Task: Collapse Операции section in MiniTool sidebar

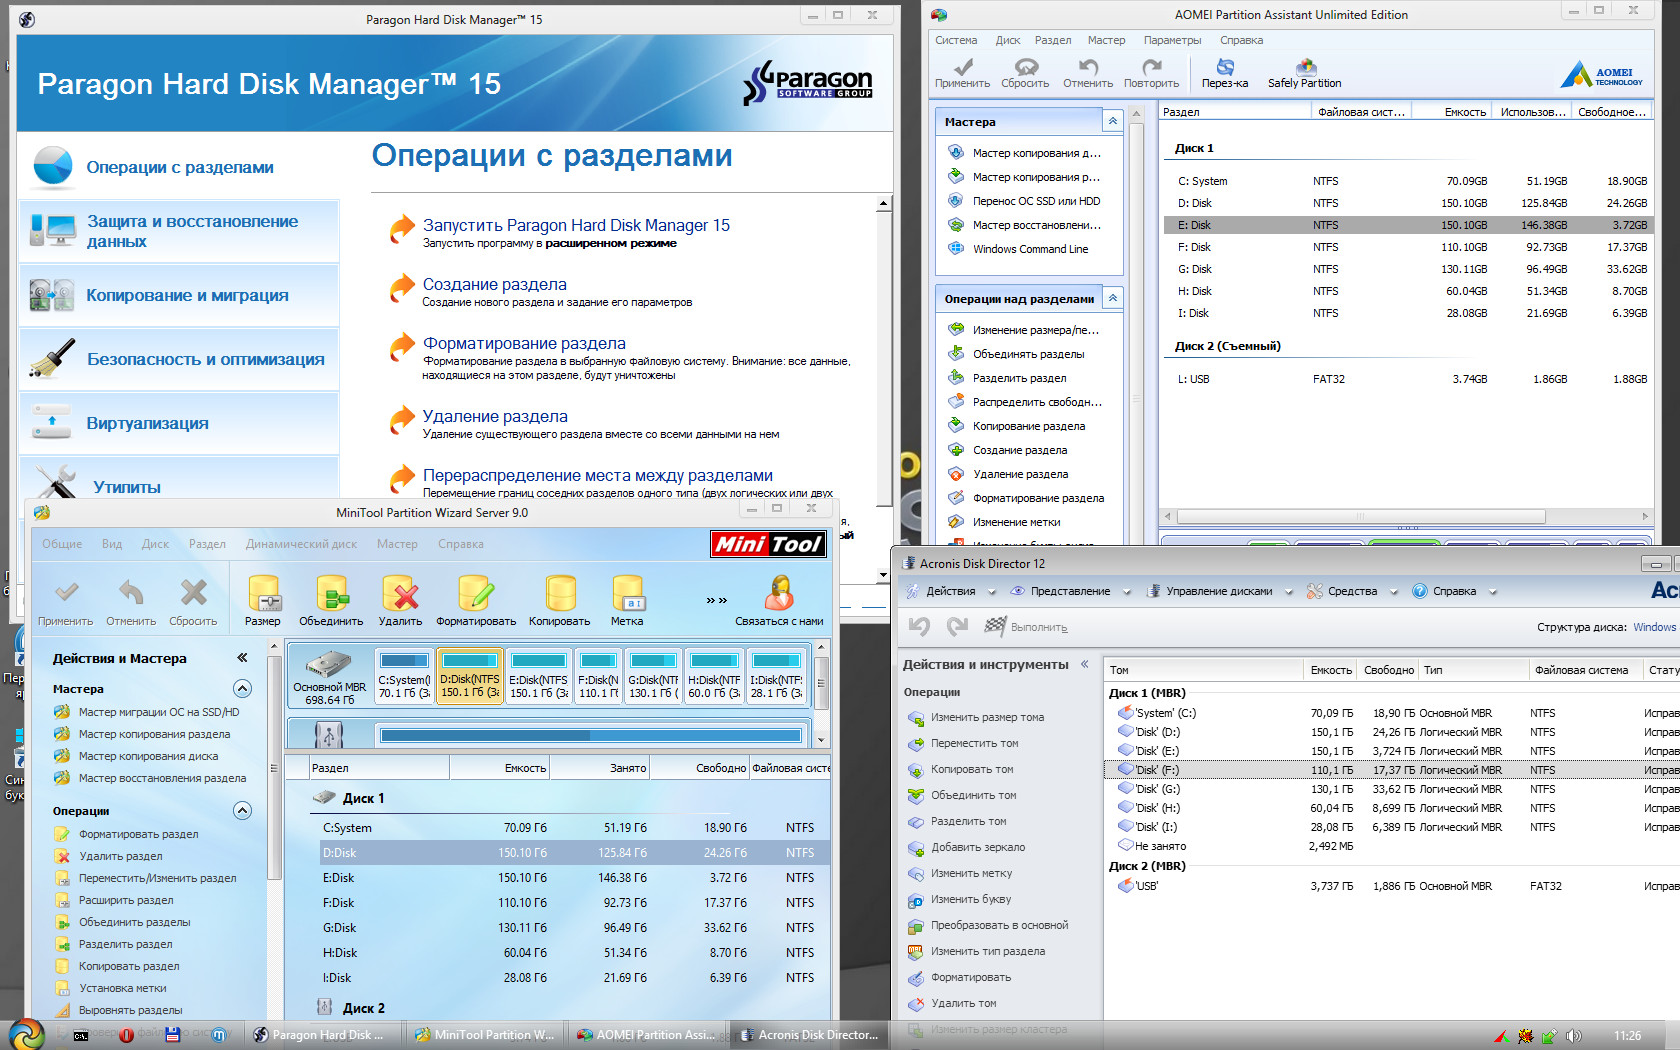Action: [242, 810]
